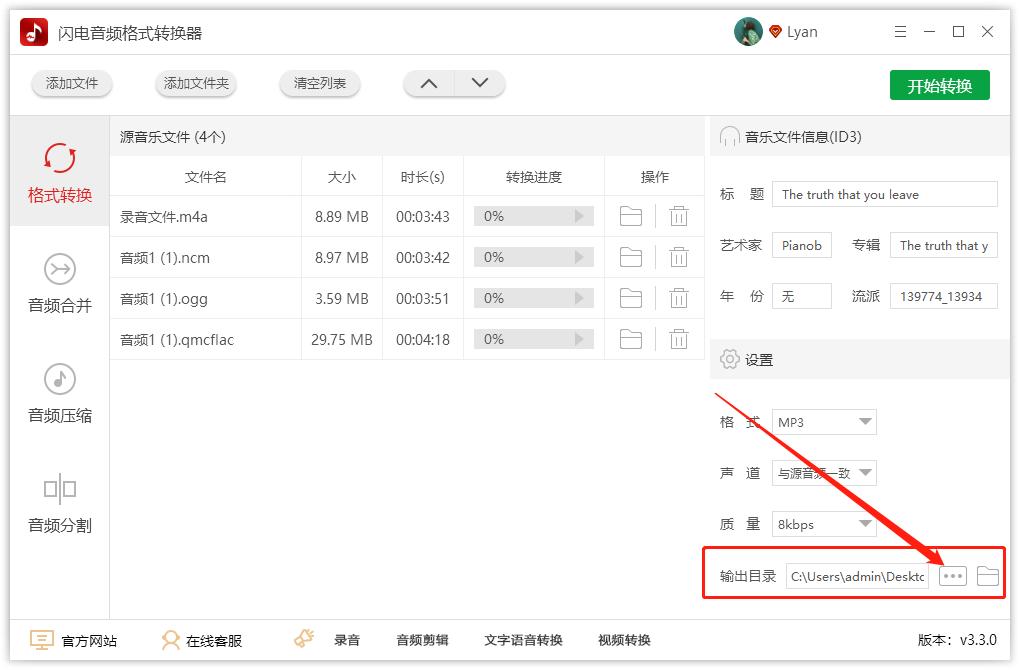Viewport: 1020px width, 670px height.
Task: Edit the 输出目录 output path field
Action: coord(857,576)
